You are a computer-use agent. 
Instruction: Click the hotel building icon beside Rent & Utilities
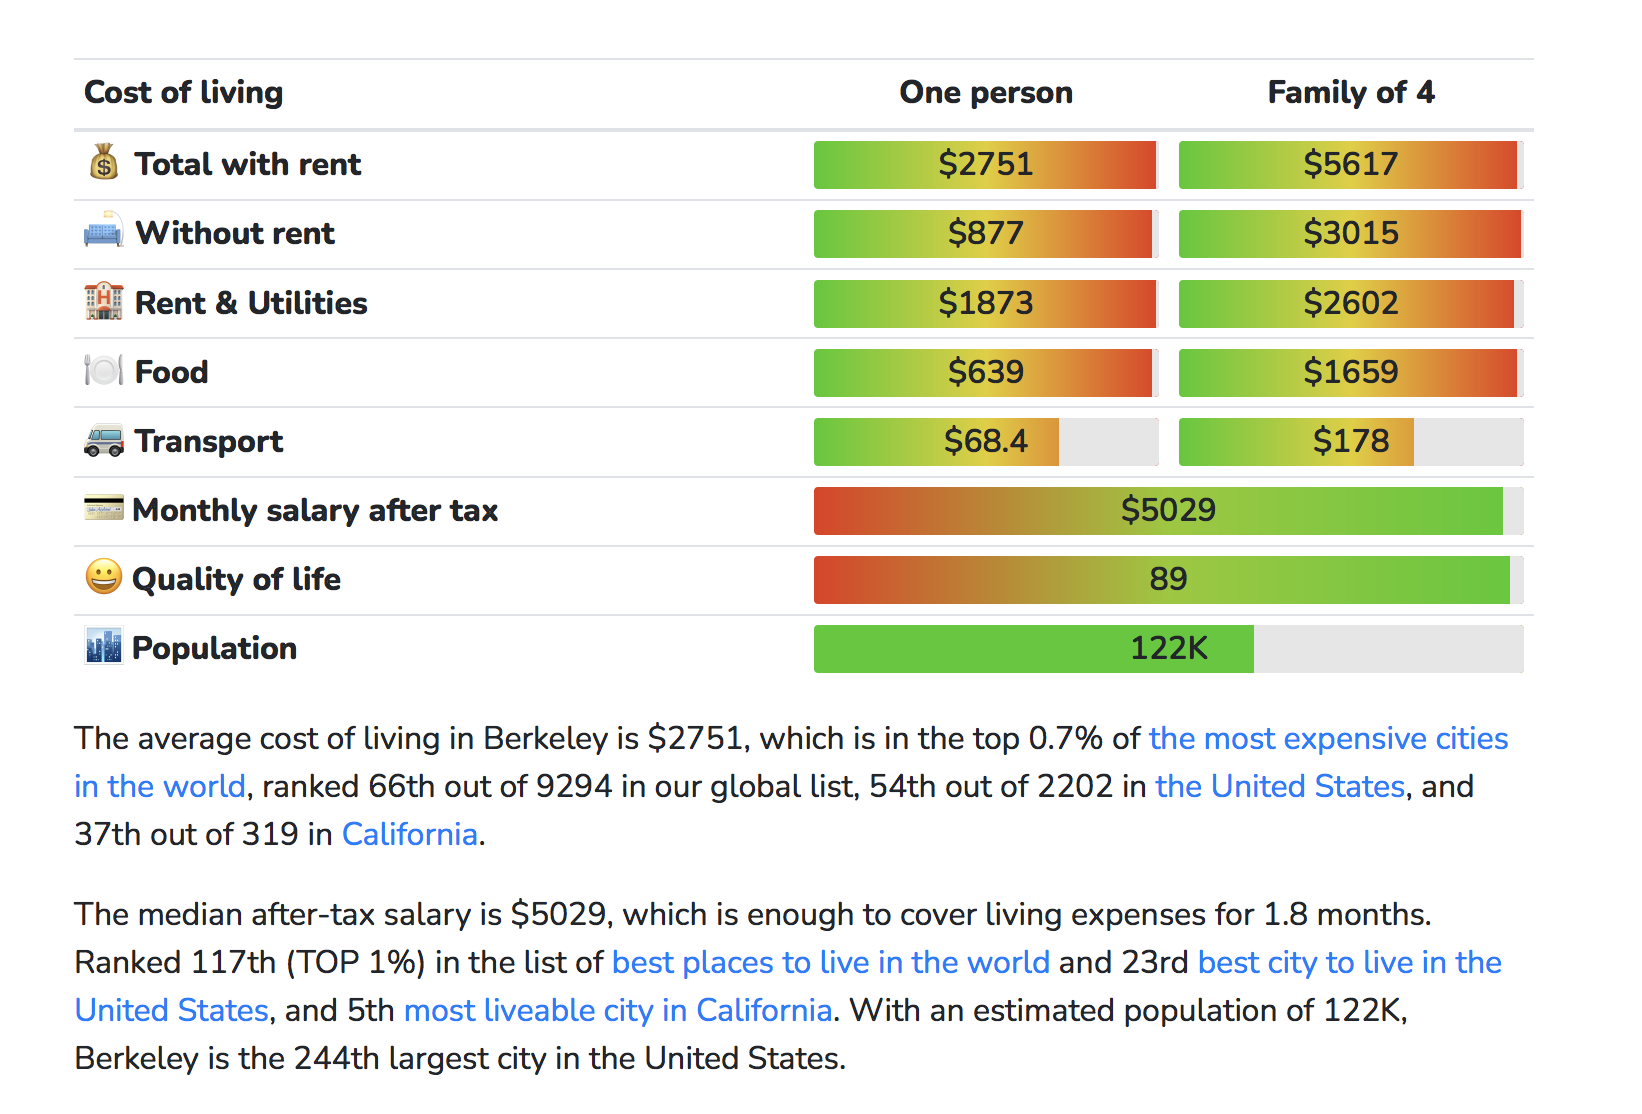(104, 301)
